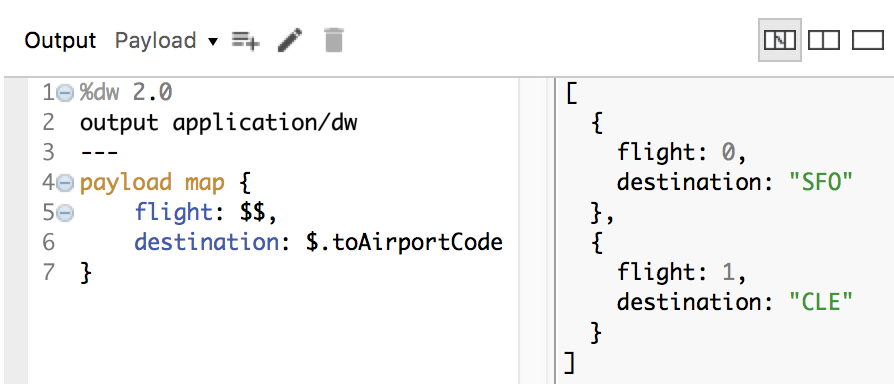Screen dimensions: 894x384
Task: Switch to single-pane layout icon
Action: pos(867,40)
